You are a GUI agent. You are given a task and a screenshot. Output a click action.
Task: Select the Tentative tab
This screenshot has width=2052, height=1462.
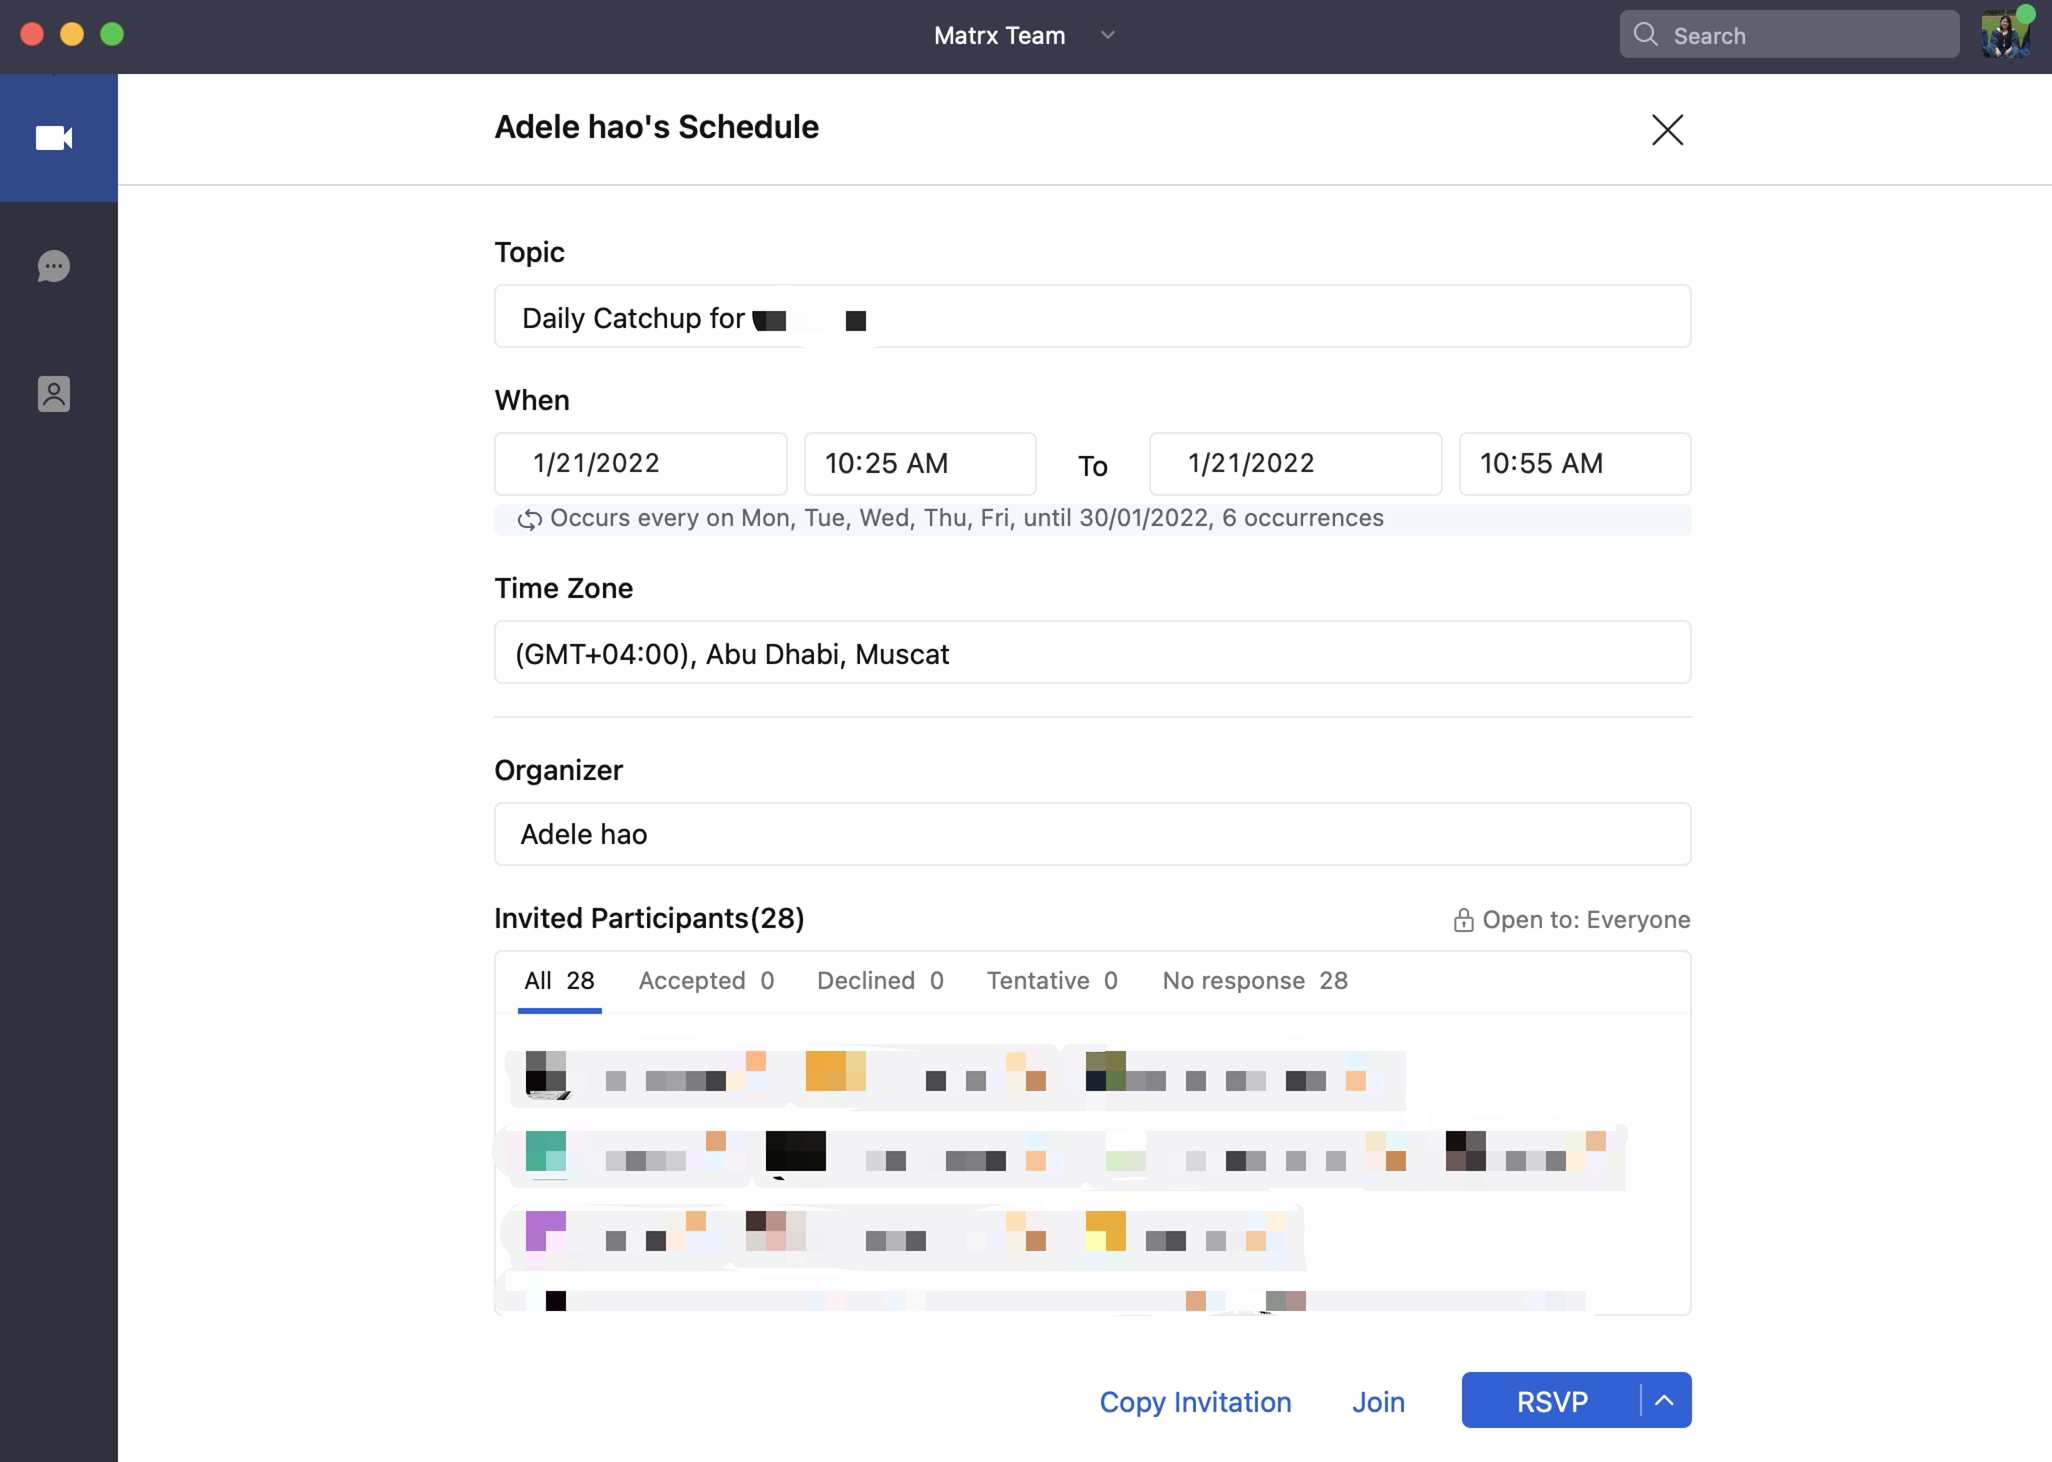pyautogui.click(x=1052, y=981)
